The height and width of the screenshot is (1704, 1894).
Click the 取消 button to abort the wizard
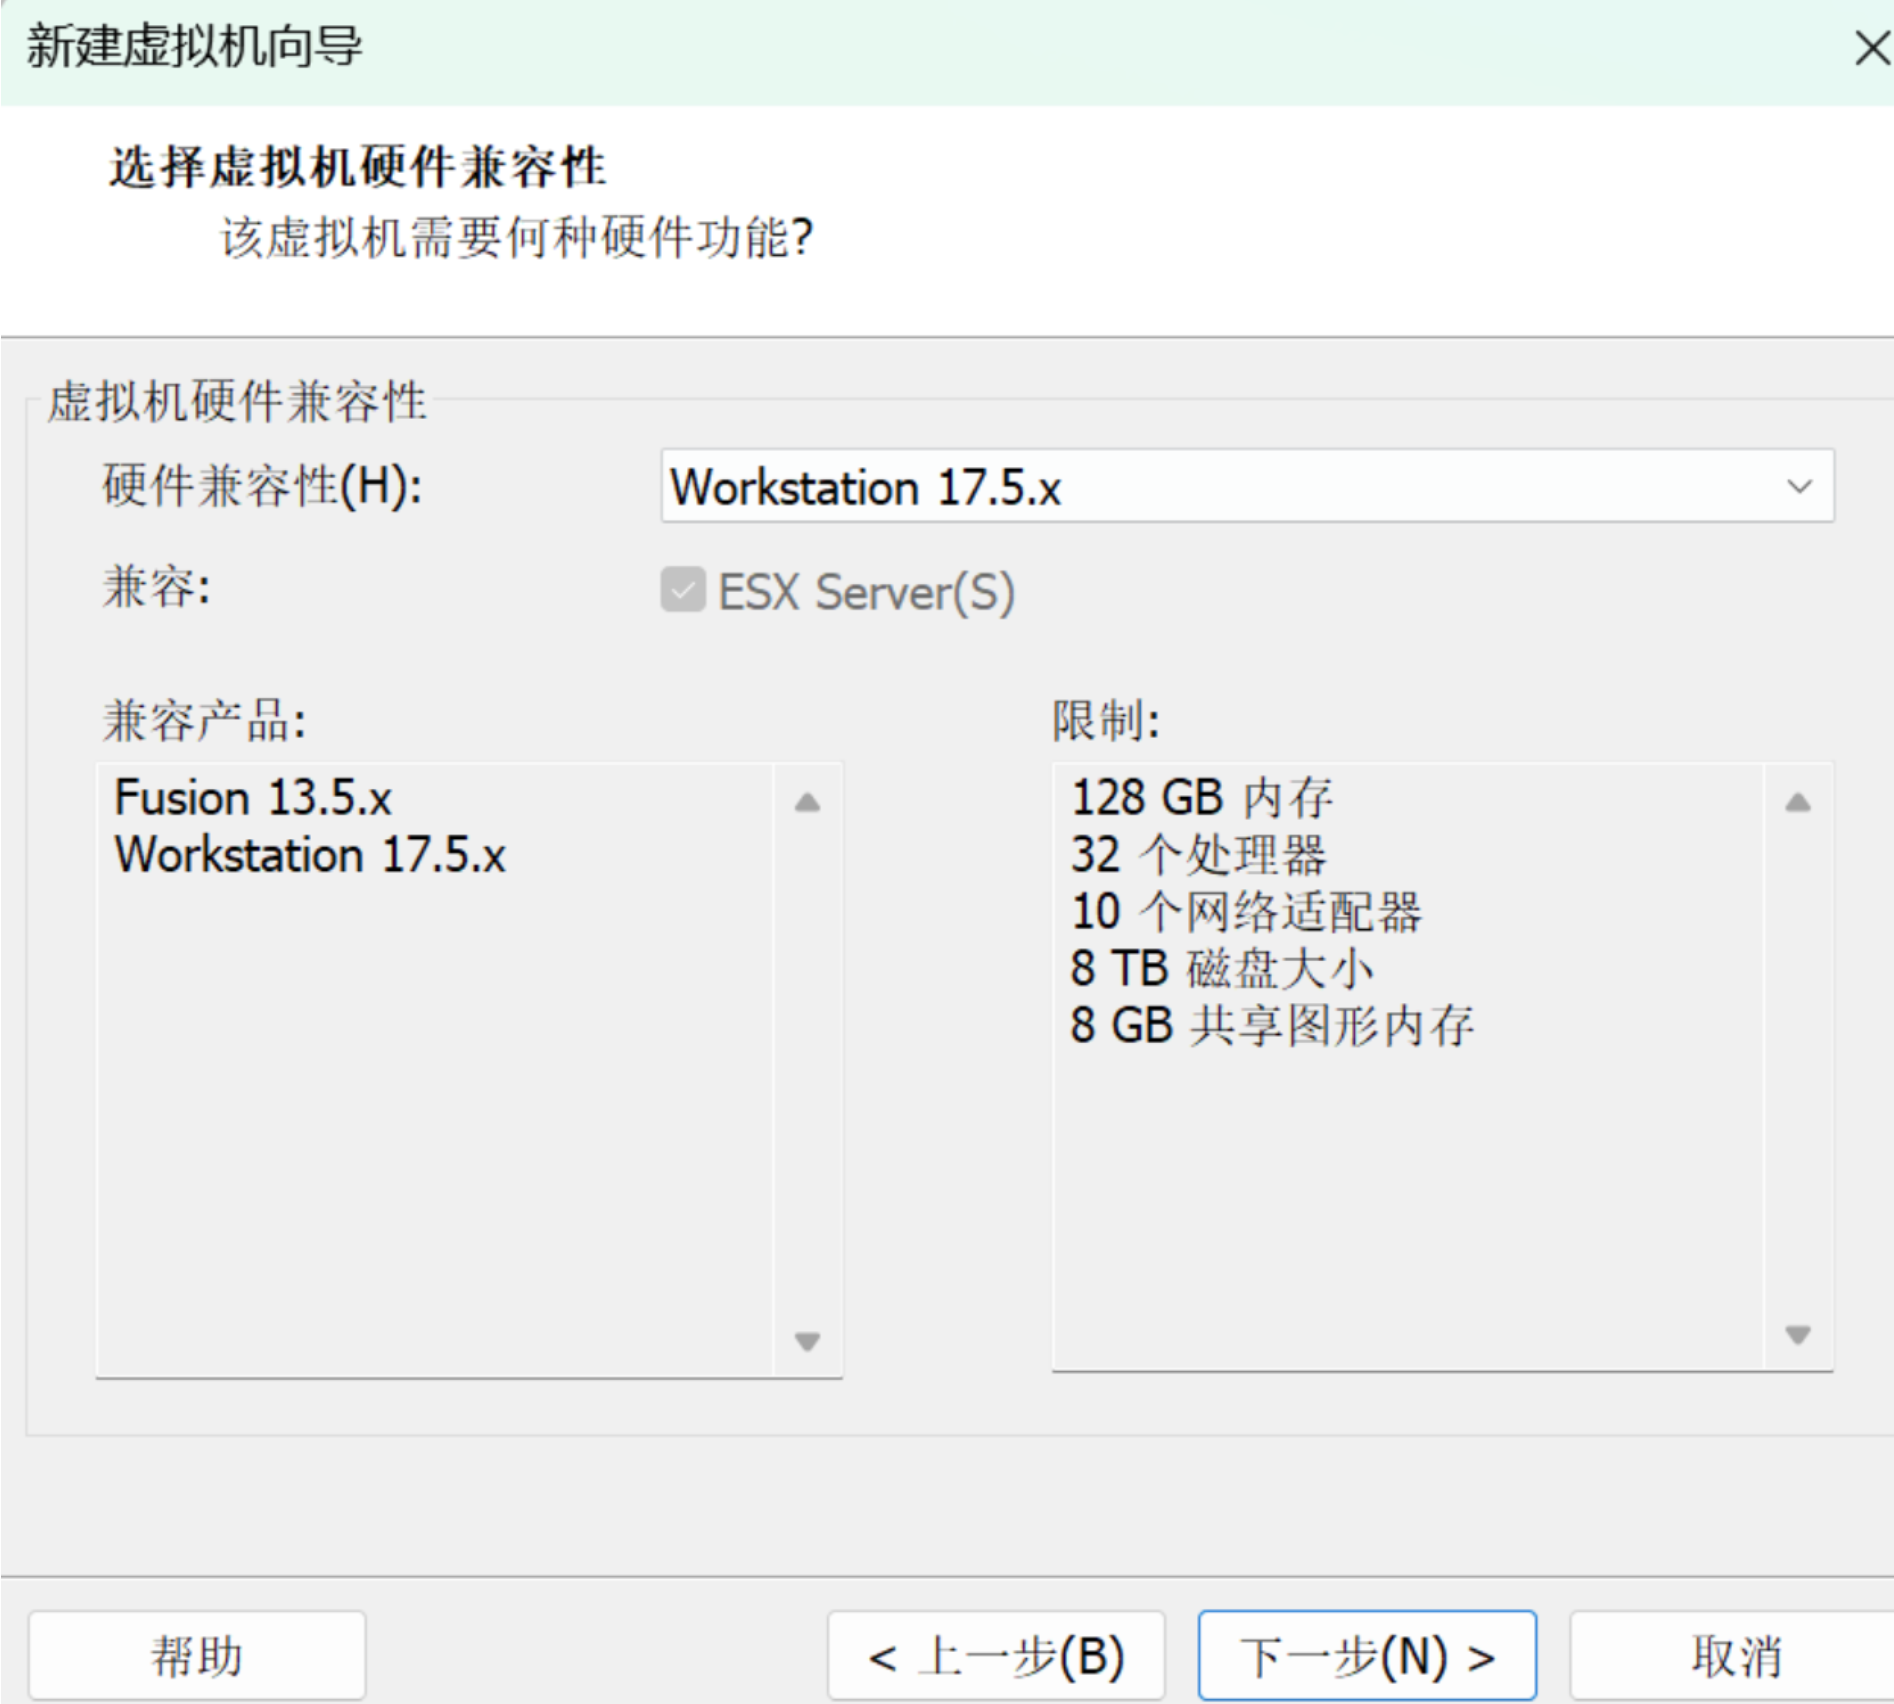pos(1736,1653)
